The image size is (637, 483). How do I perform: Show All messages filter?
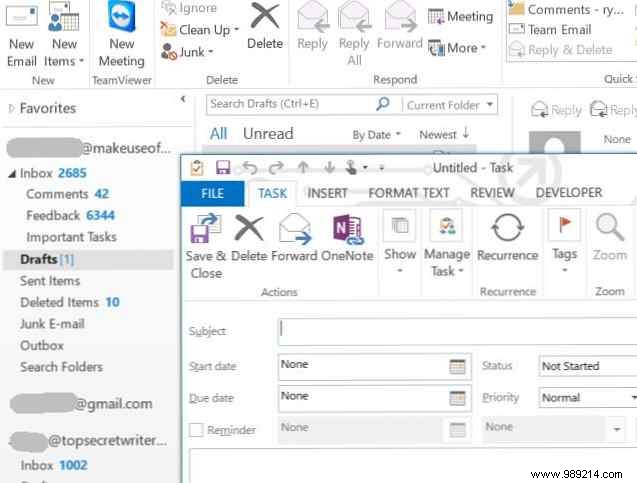219,134
